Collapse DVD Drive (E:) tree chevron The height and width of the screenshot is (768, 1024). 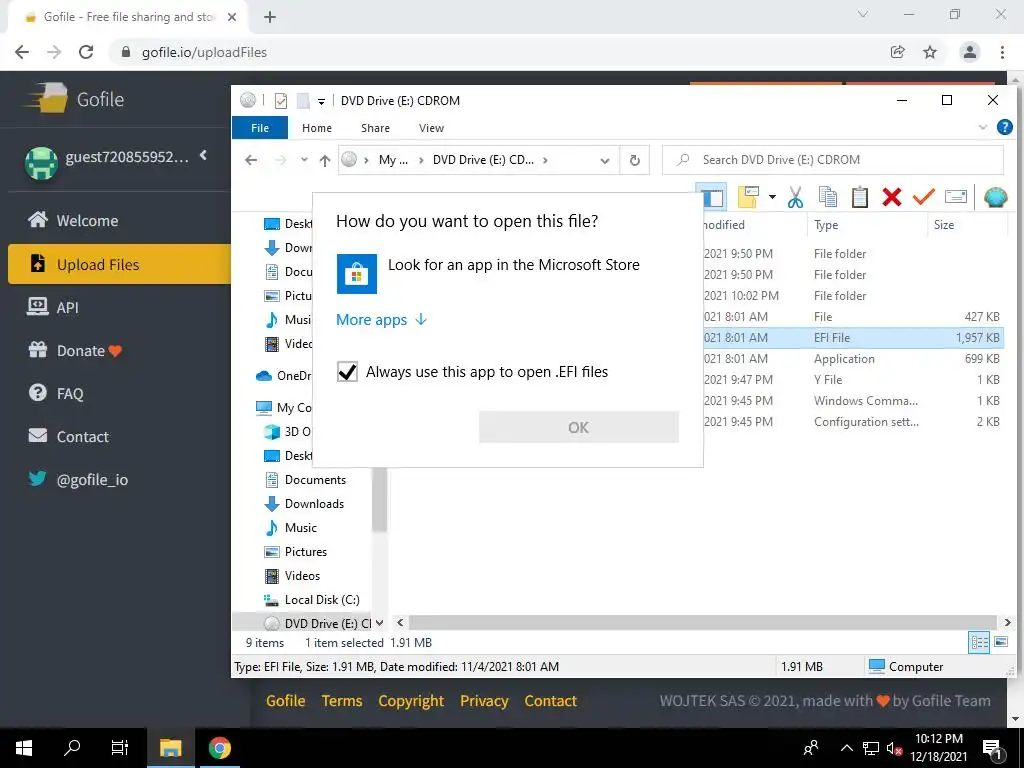(x=379, y=623)
